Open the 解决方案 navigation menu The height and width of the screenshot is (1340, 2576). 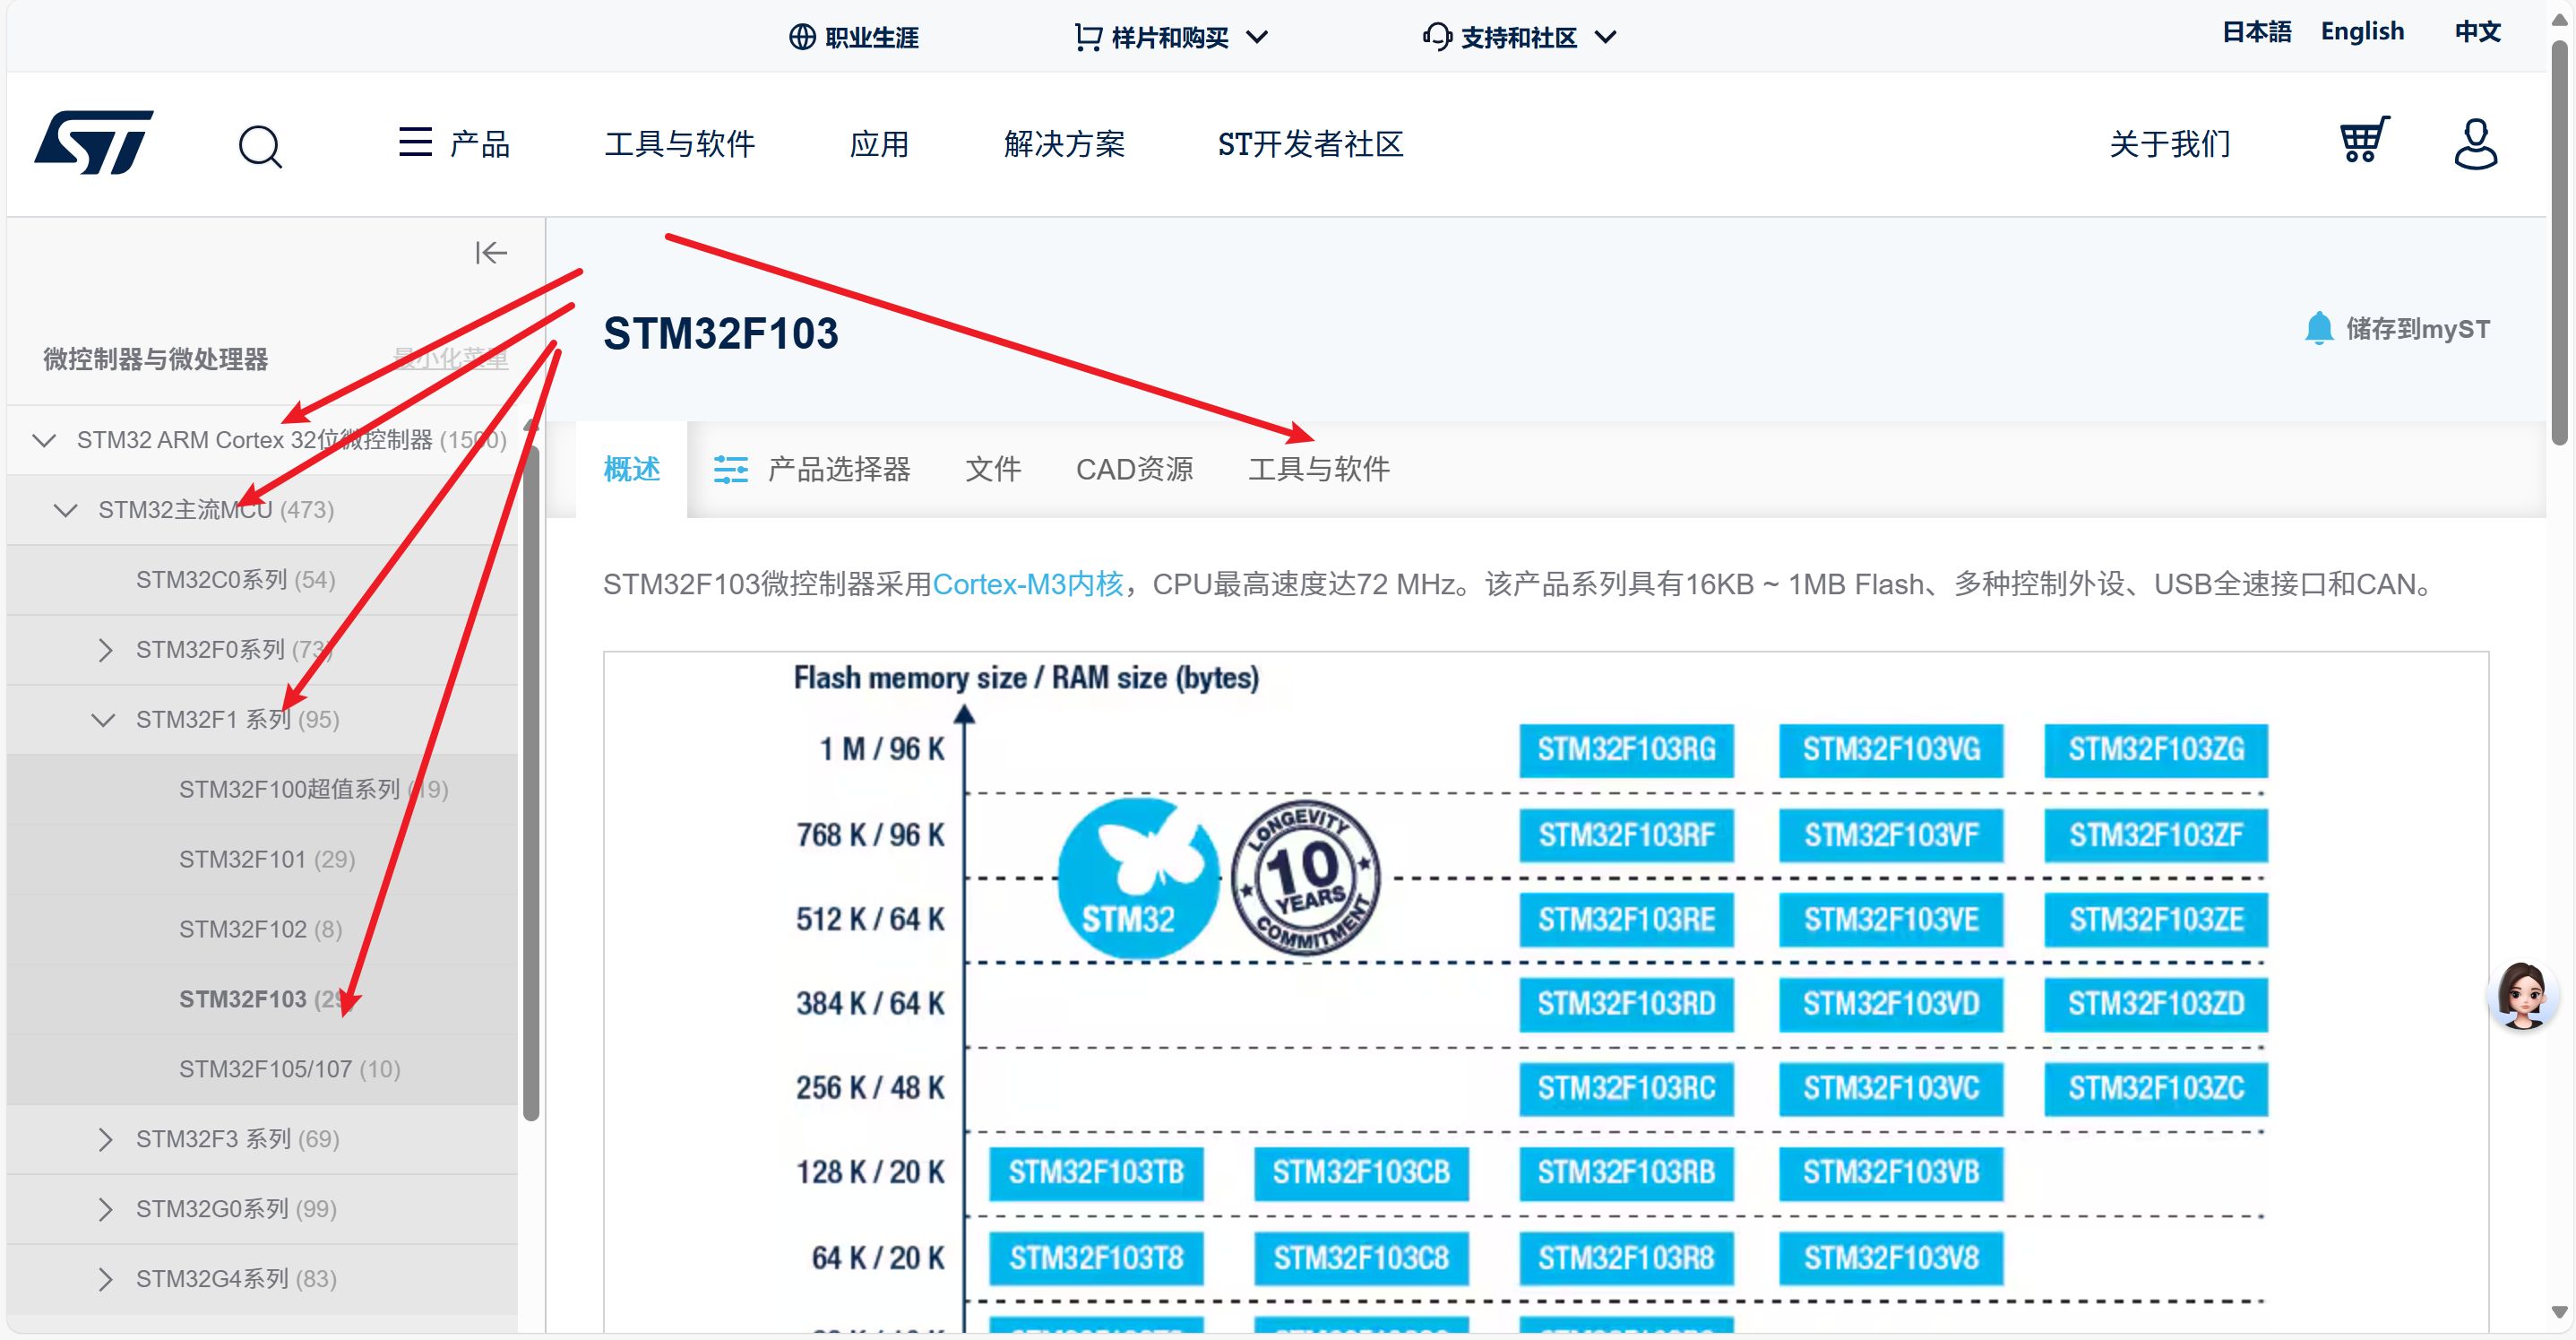[1064, 144]
